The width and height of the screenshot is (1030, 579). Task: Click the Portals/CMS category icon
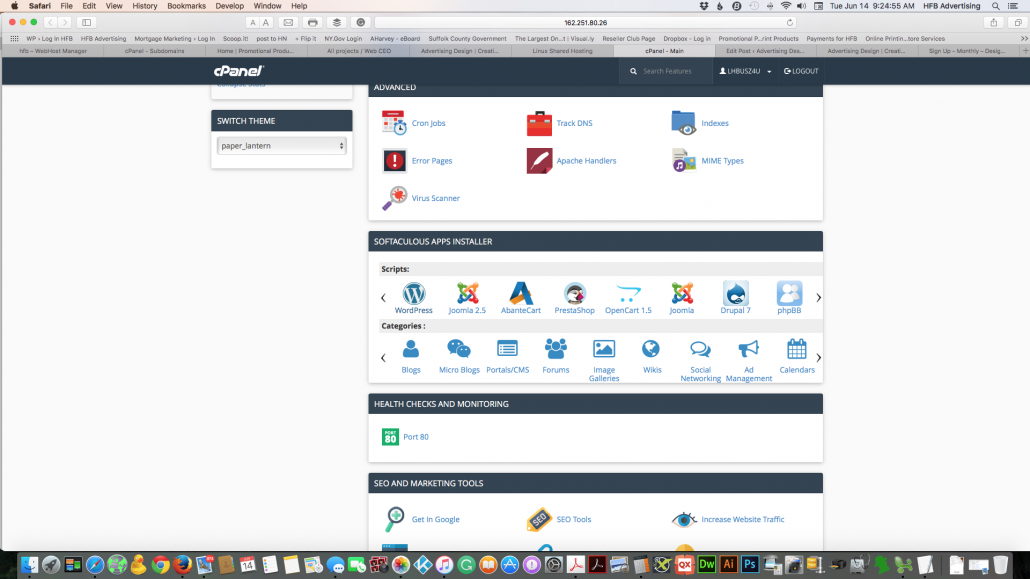click(x=507, y=350)
